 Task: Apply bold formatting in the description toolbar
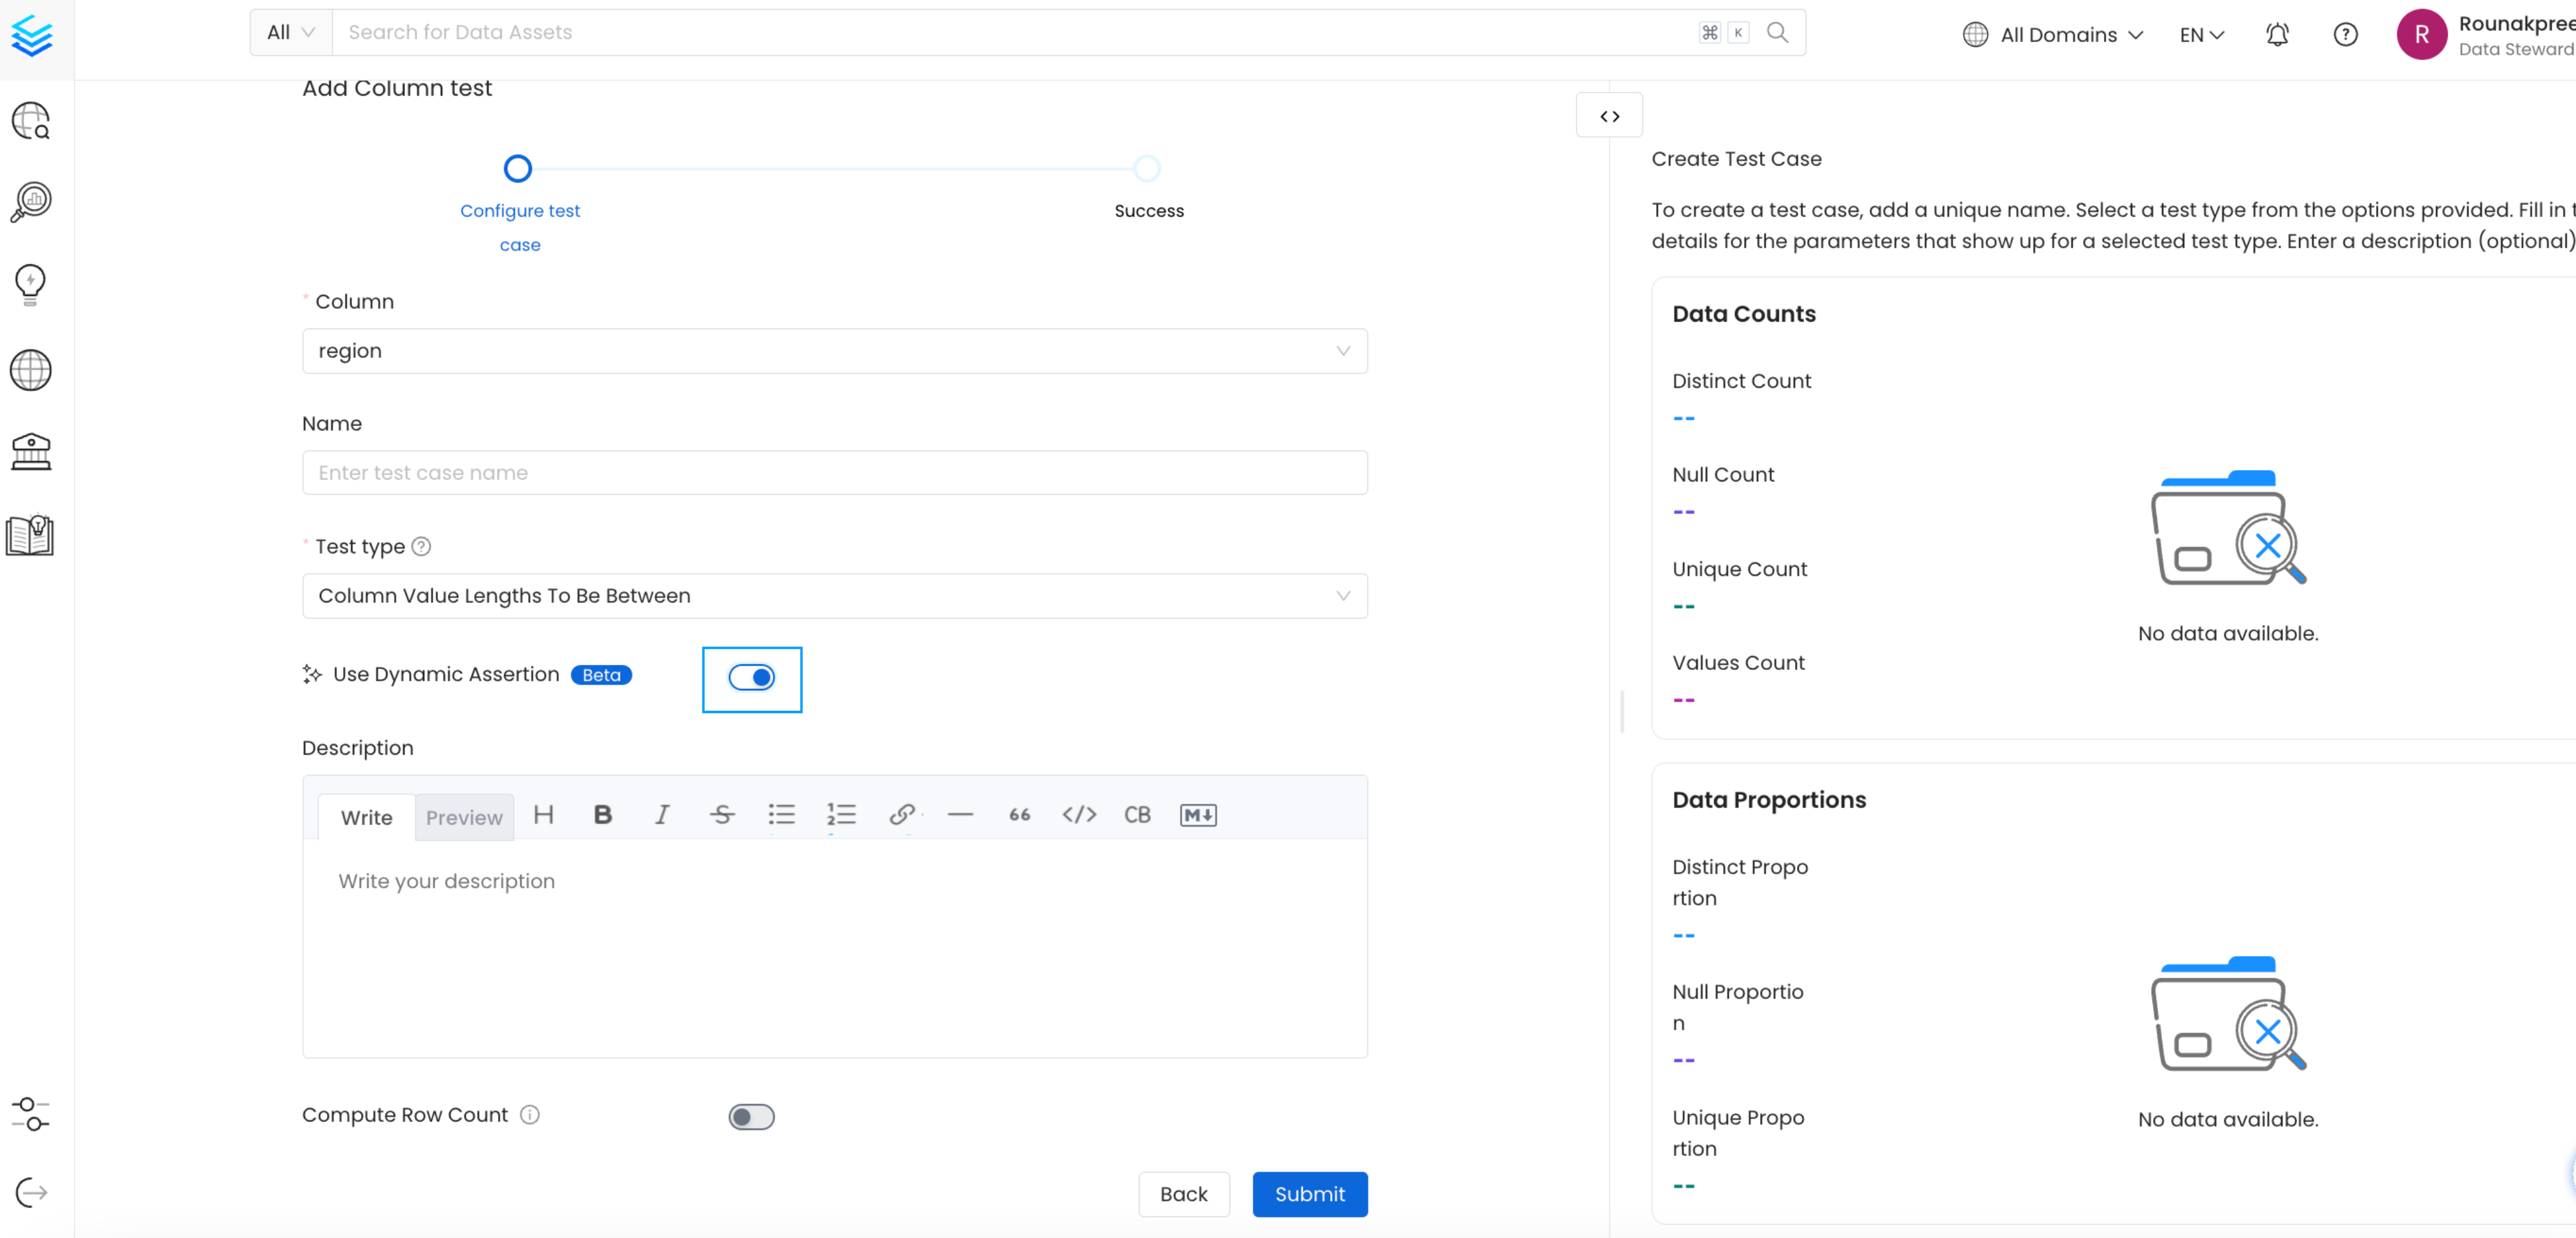(x=601, y=815)
